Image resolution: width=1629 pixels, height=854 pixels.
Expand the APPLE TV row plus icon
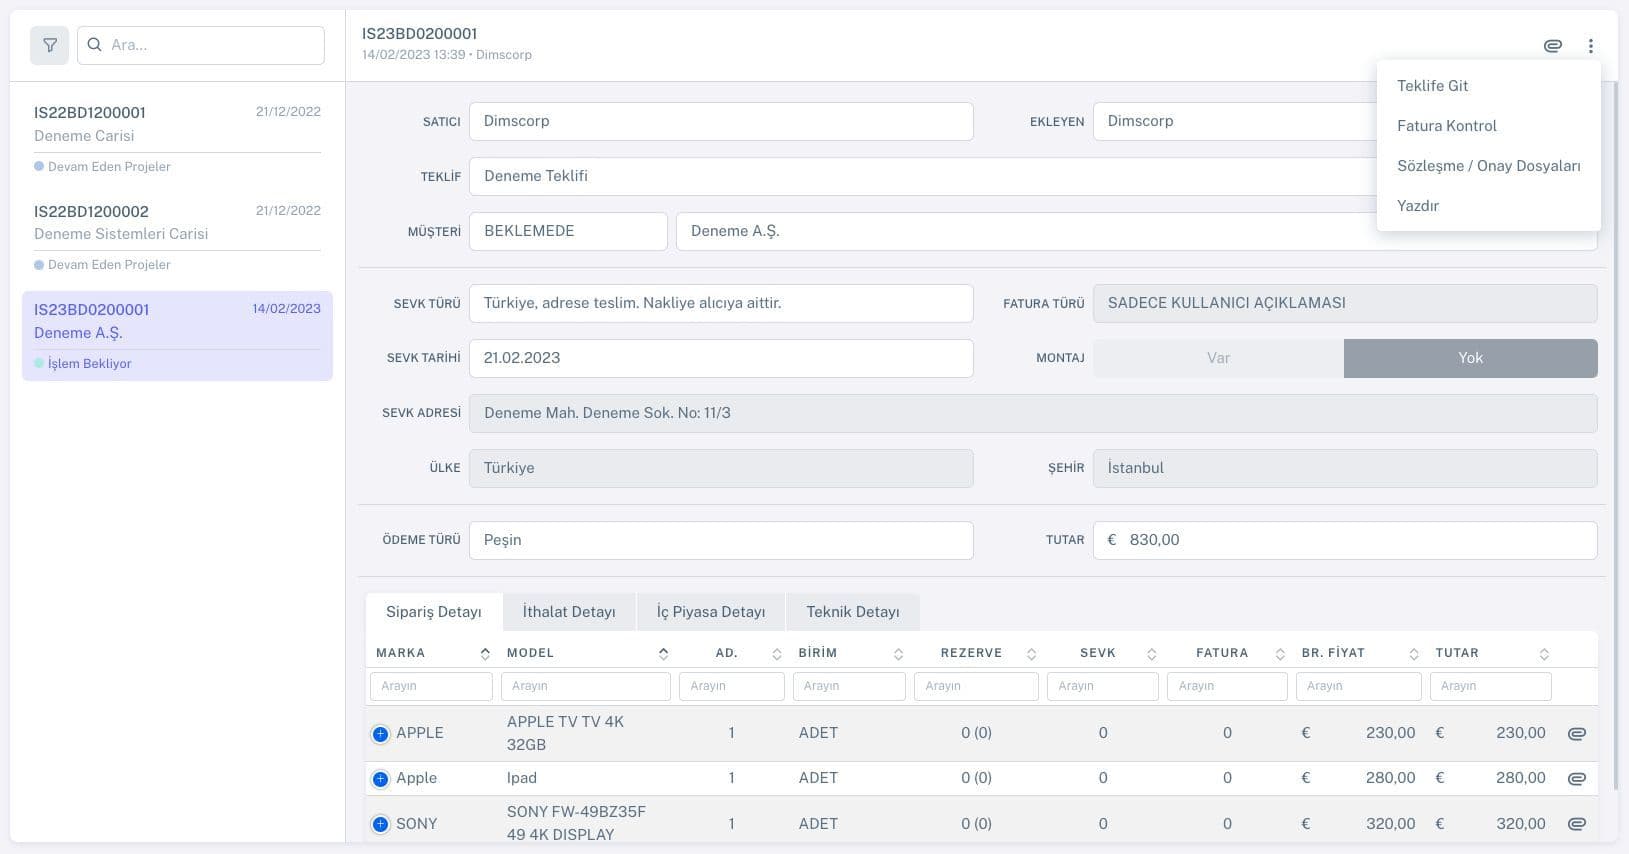click(380, 734)
